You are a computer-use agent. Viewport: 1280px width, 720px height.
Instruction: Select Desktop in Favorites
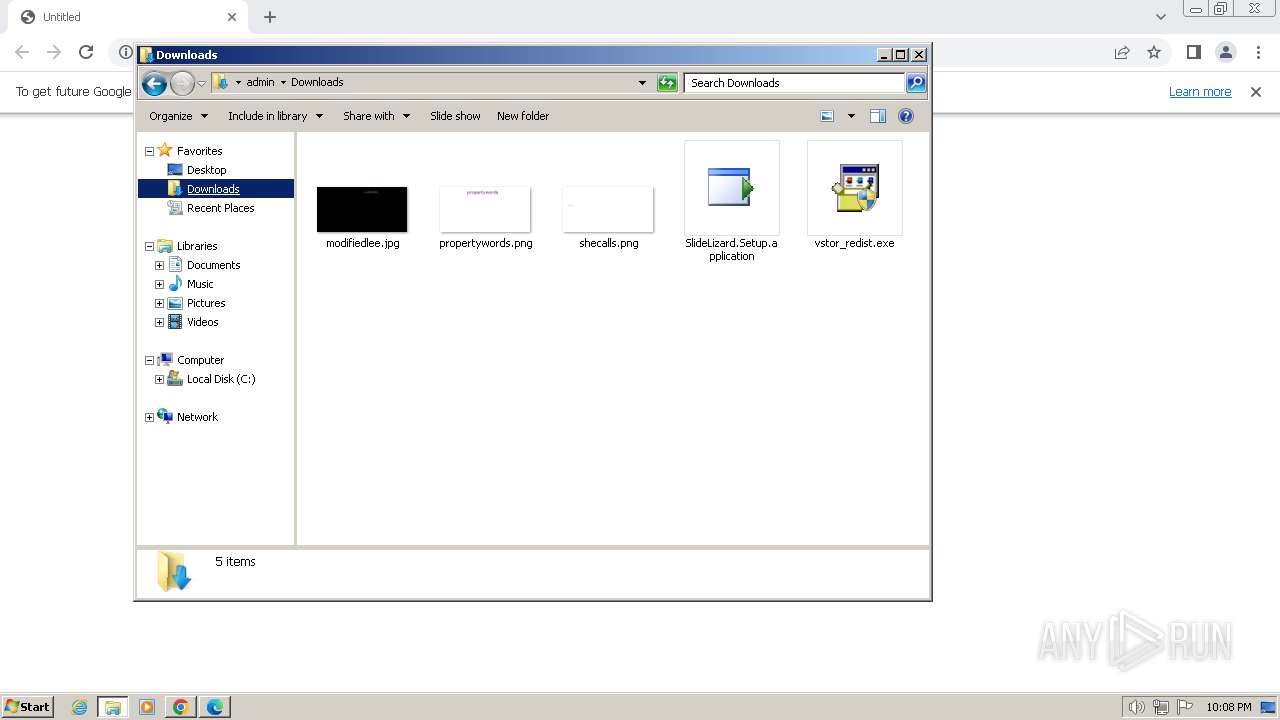206,170
